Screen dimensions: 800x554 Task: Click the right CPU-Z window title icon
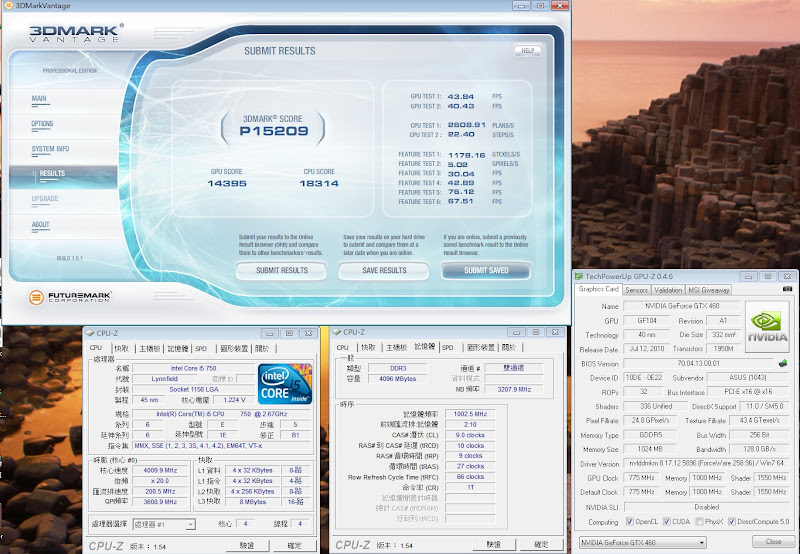click(x=337, y=332)
